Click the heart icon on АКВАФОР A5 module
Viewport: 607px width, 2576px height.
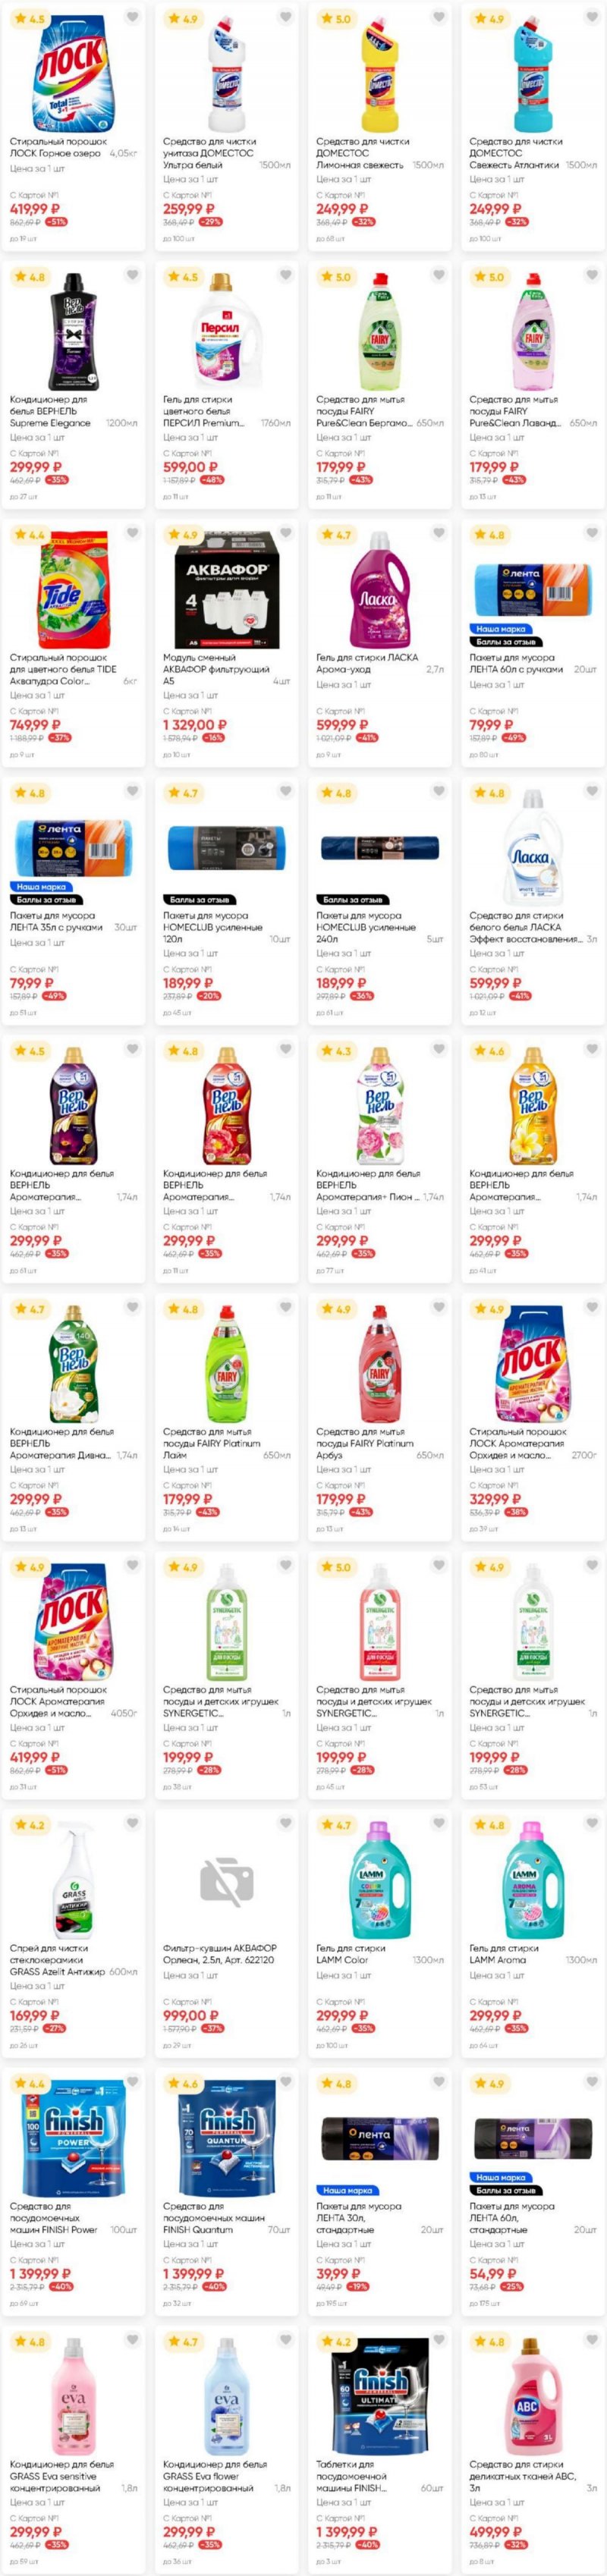285,534
